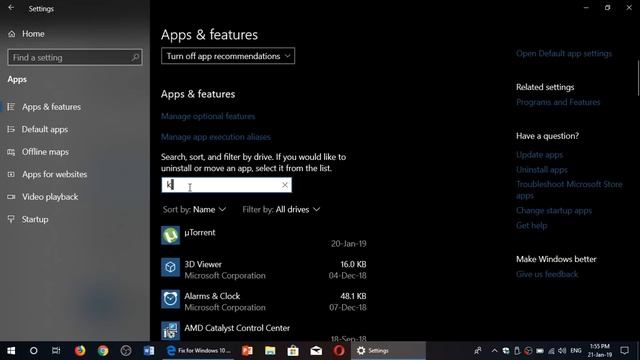Show hidden tray icons chevron
This screenshot has width=640, height=360.
(x=494, y=351)
